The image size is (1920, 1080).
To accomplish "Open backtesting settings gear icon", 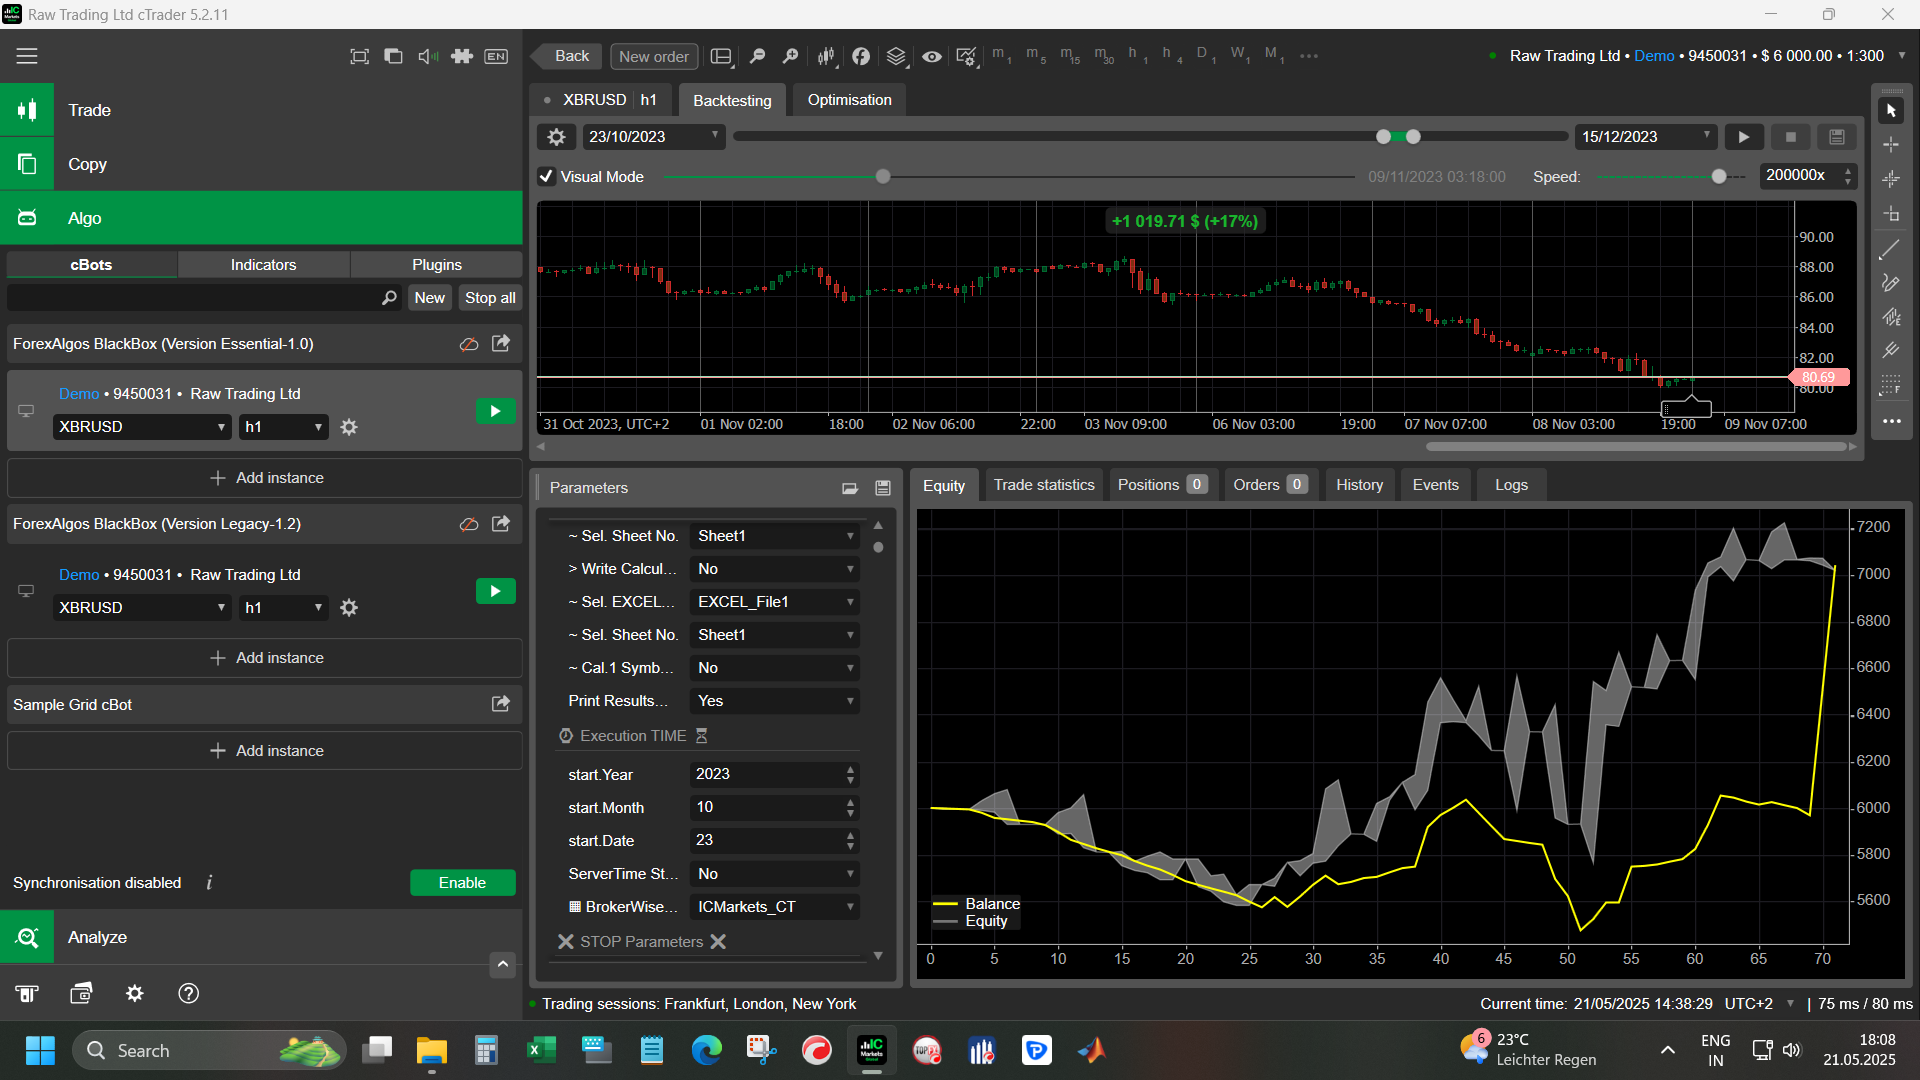I will click(x=557, y=137).
